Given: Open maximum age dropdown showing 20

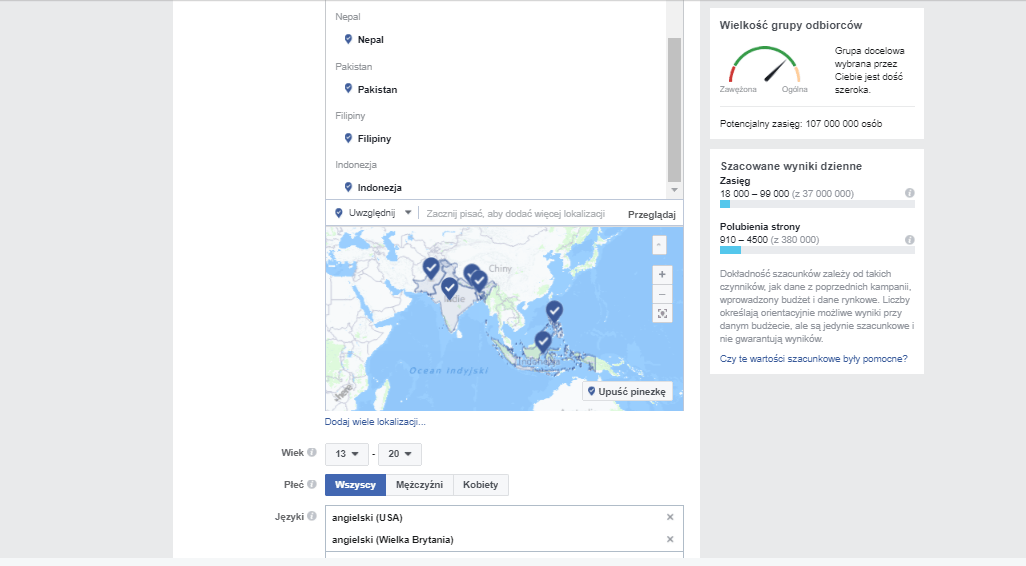Looking at the screenshot, I should pos(400,454).
